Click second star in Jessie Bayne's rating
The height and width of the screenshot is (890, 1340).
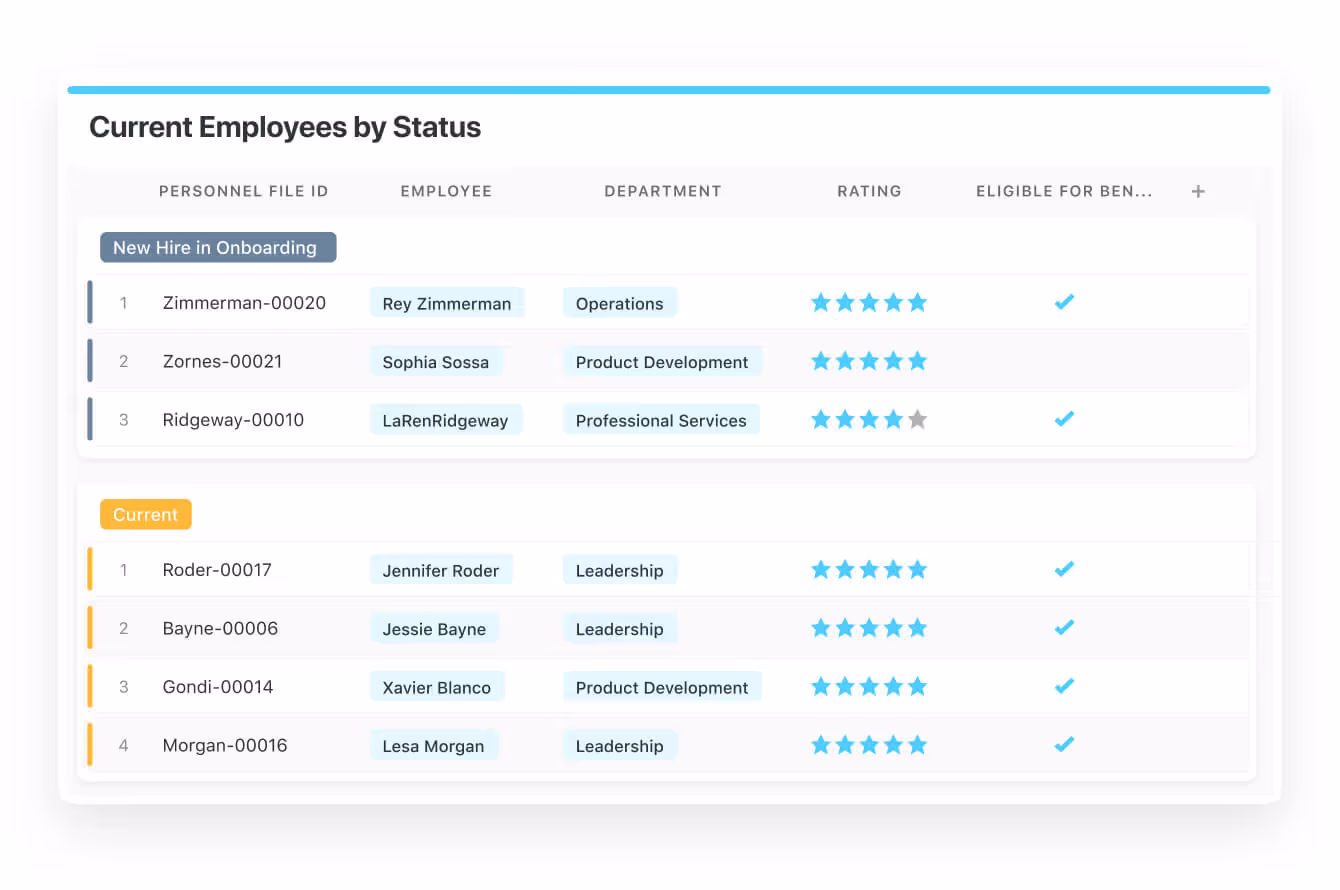[845, 628]
